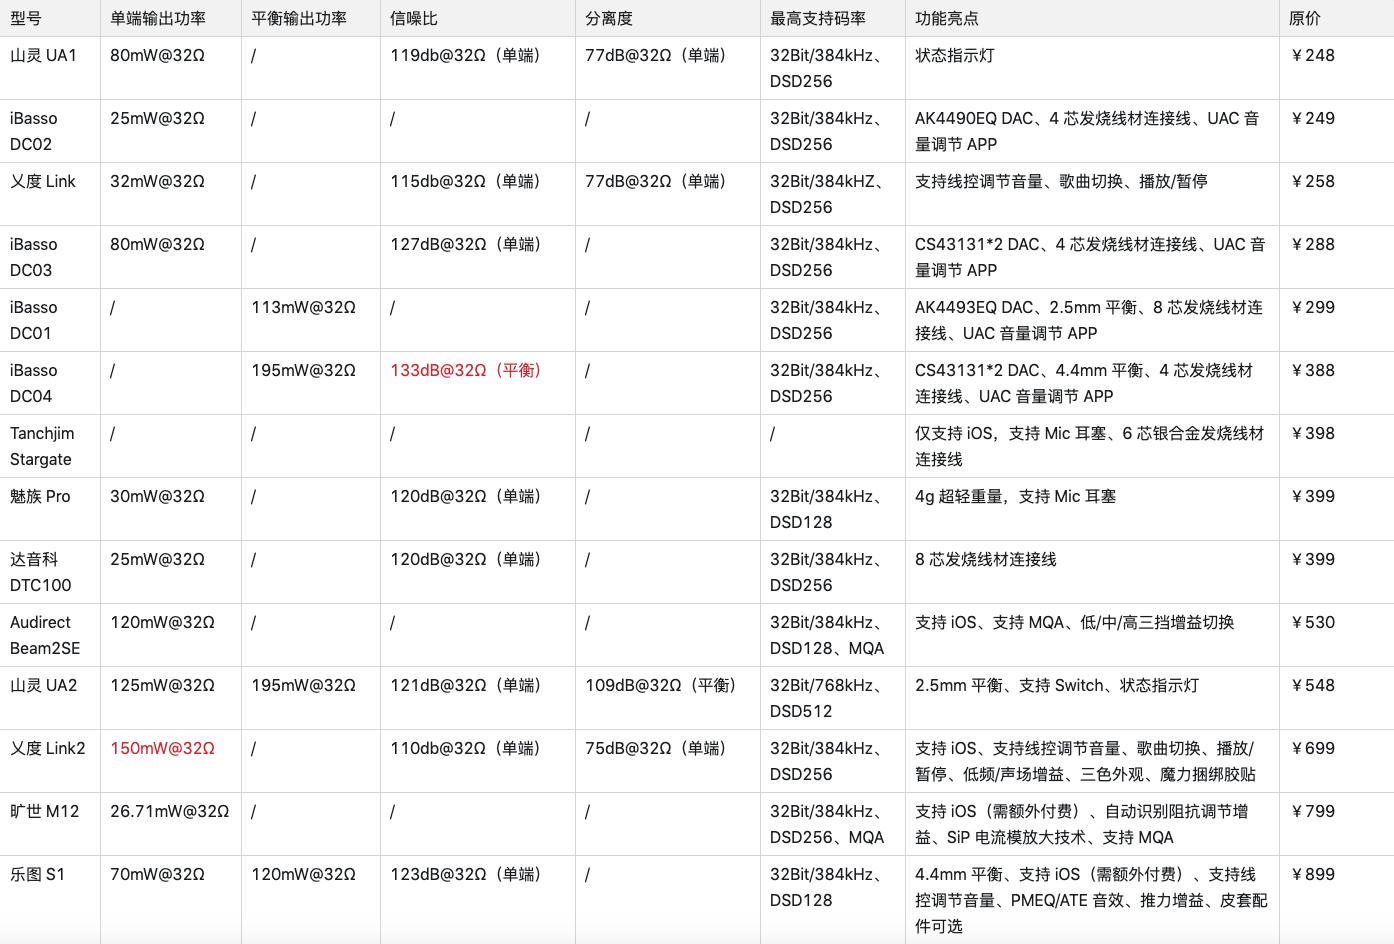Image resolution: width=1394 pixels, height=944 pixels.
Task: Select the 信噪比 column header
Action: (x=403, y=17)
